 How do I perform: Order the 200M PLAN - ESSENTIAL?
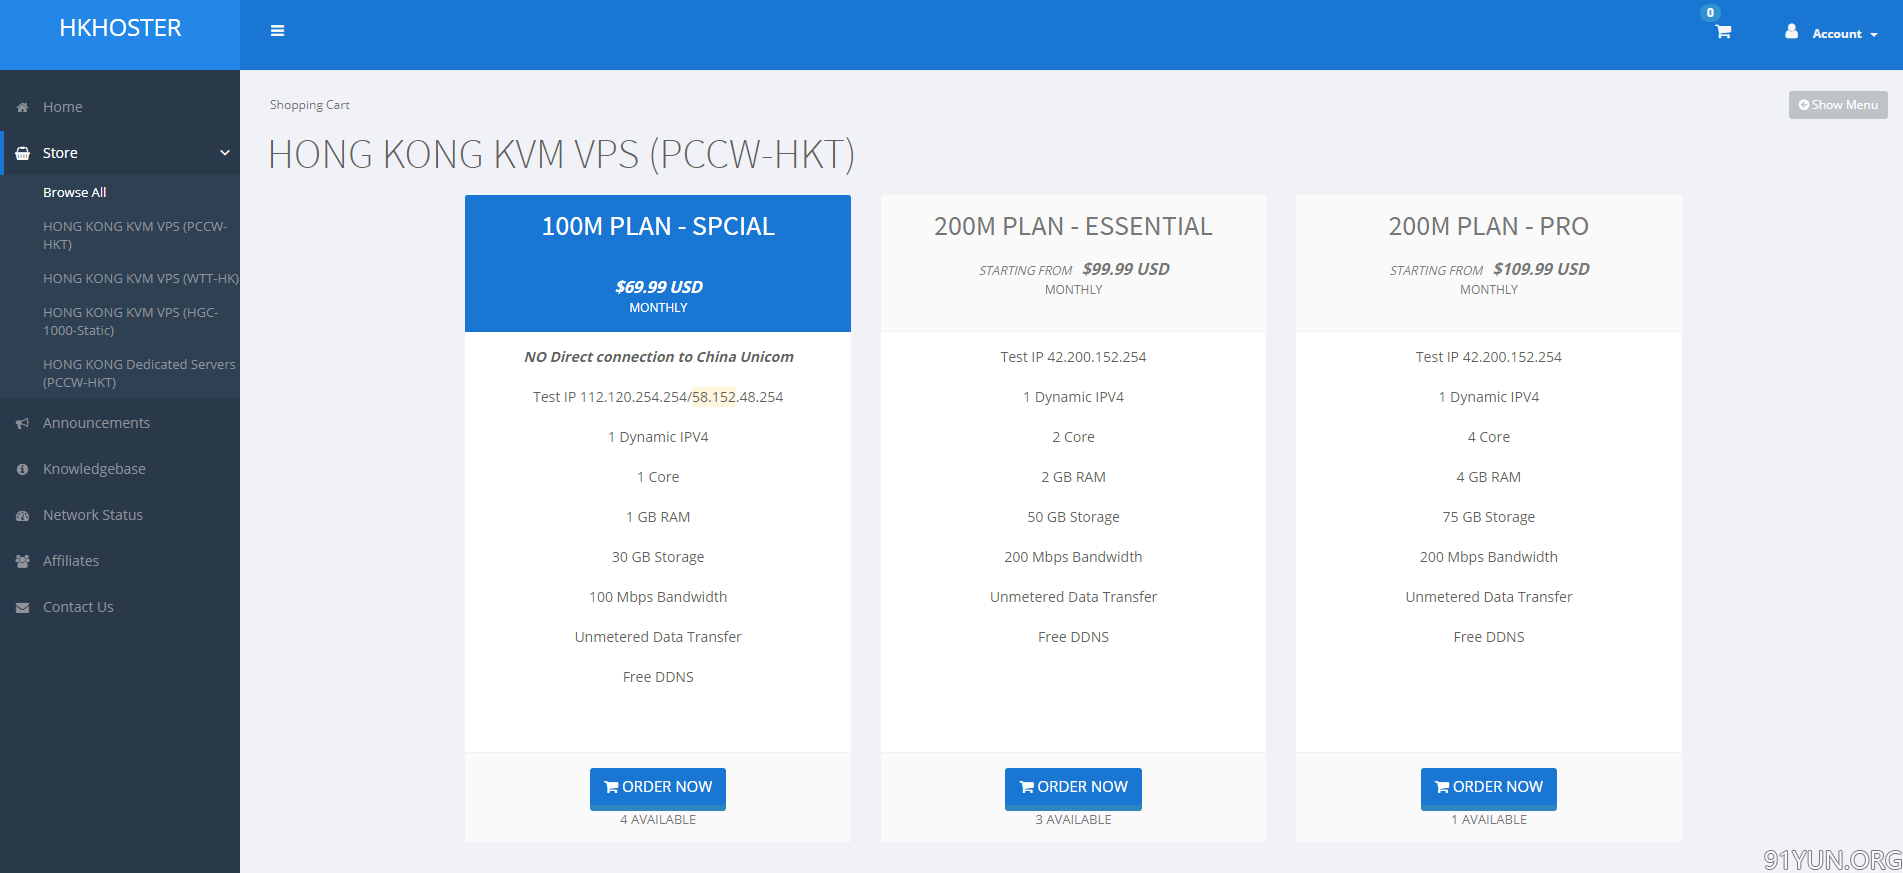(1073, 788)
